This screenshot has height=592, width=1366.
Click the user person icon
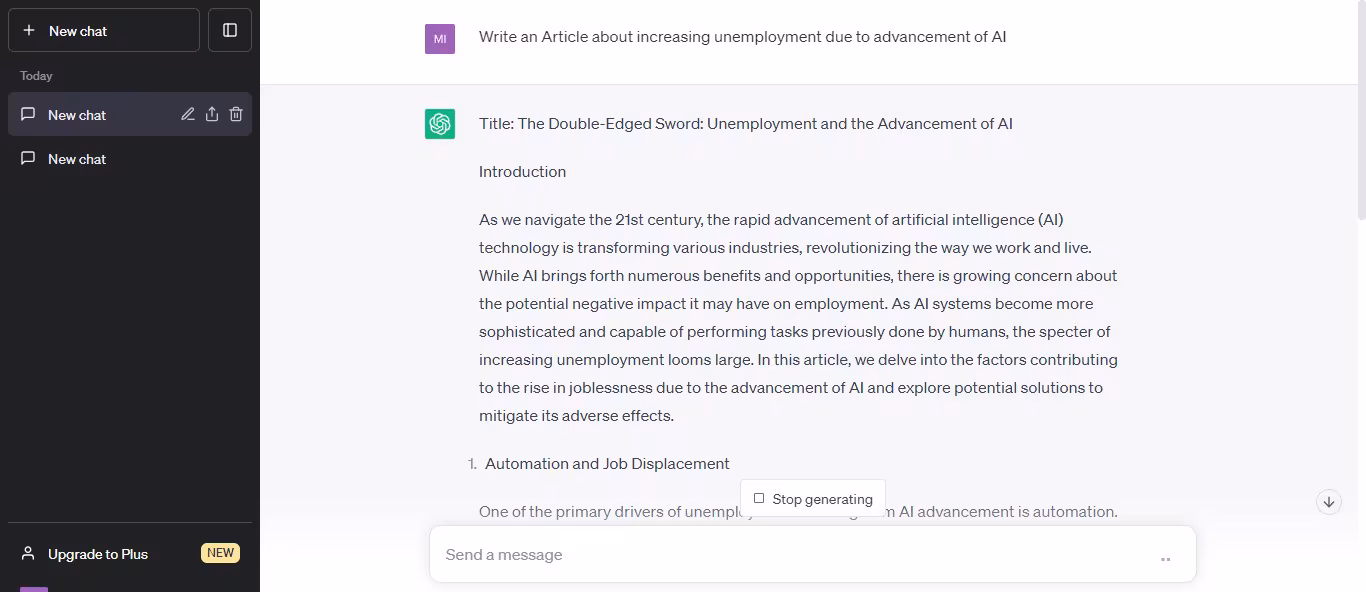tap(28, 554)
